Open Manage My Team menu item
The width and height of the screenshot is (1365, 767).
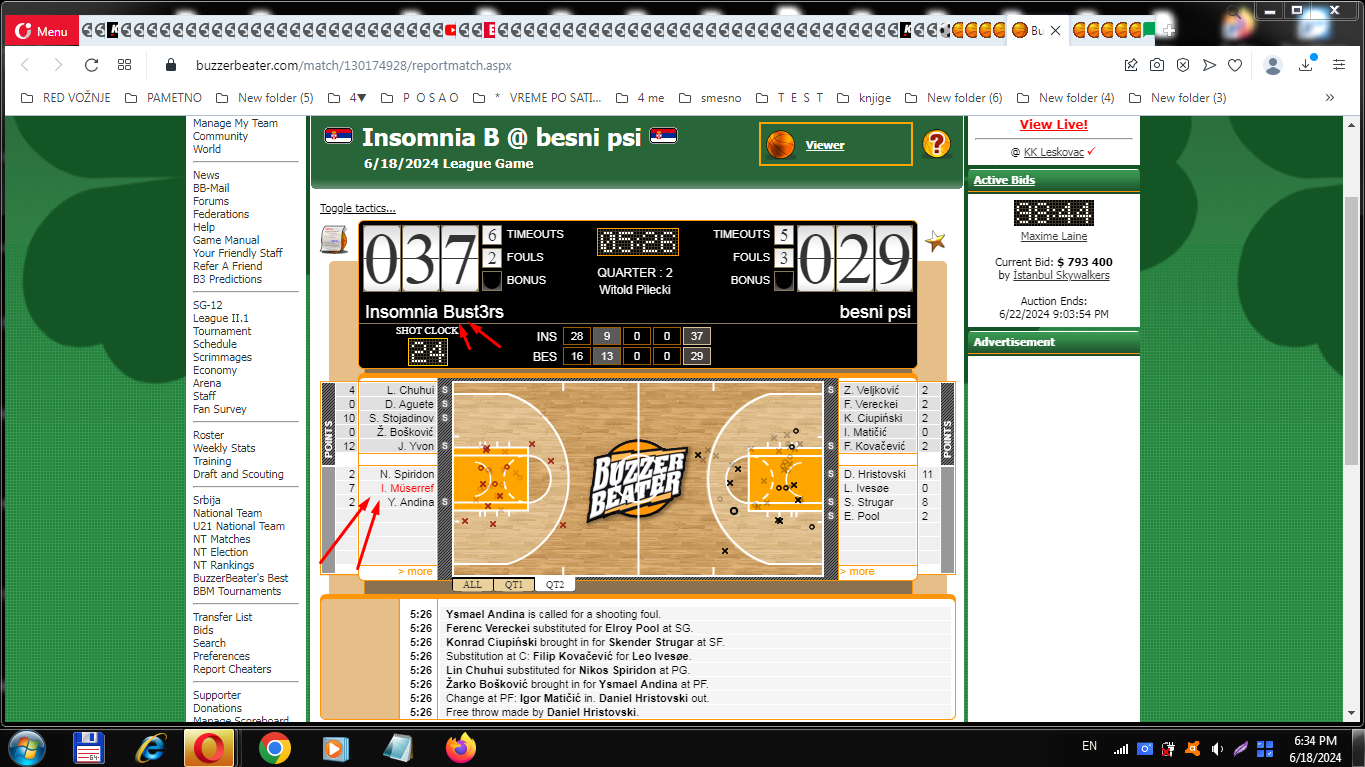(x=235, y=123)
